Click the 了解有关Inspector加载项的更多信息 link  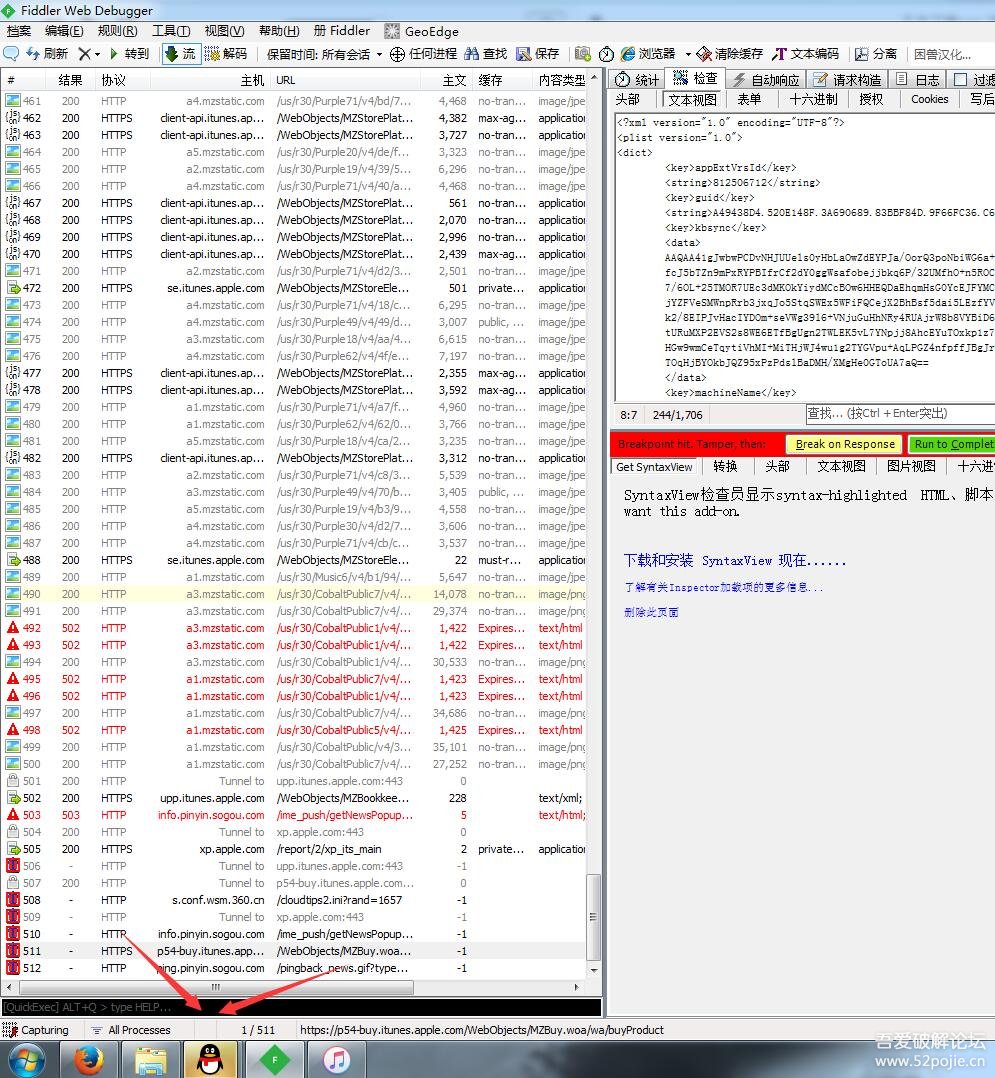pos(723,588)
